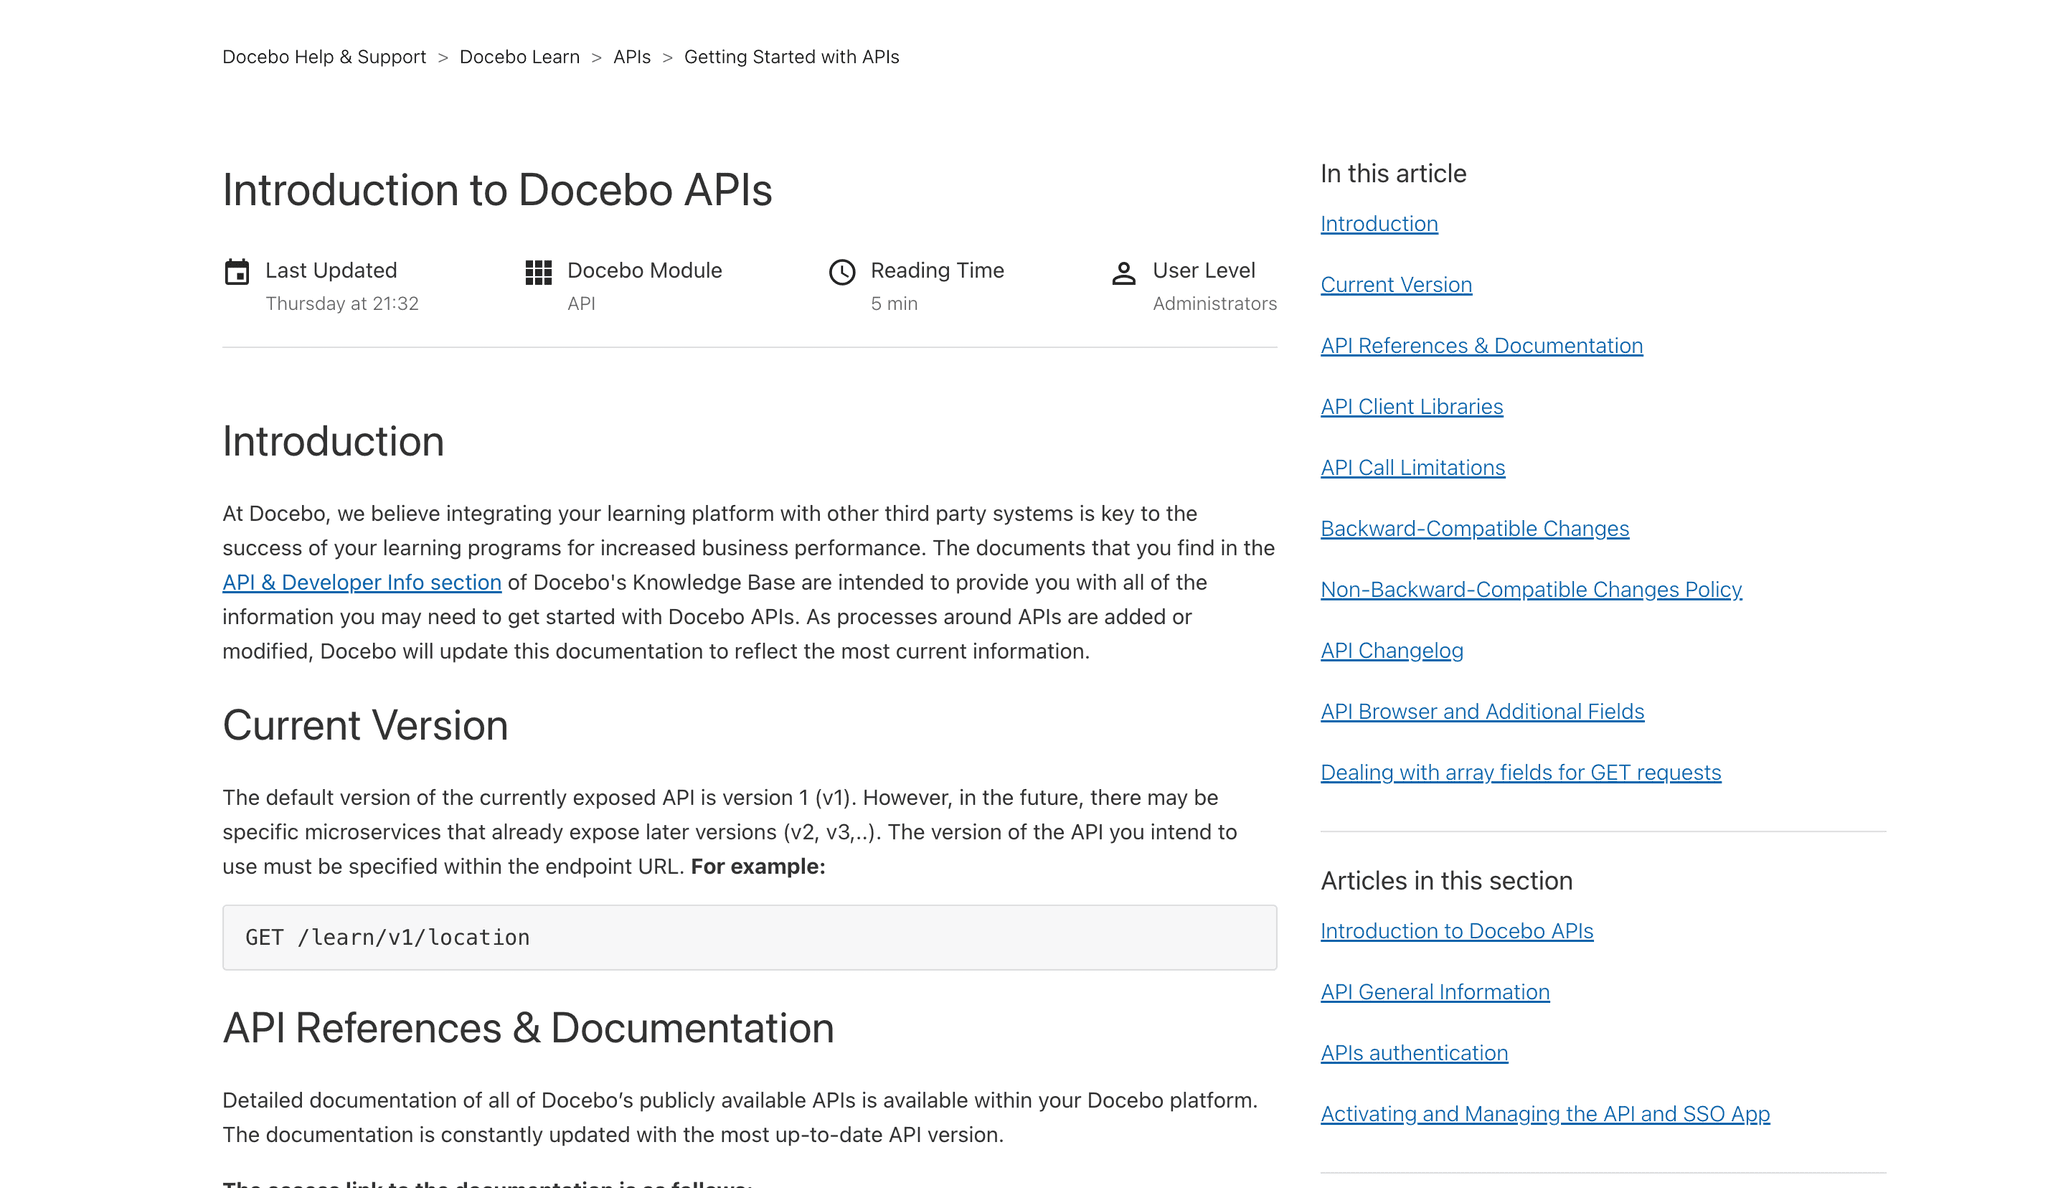Click the API & Developer Info section link

(362, 582)
